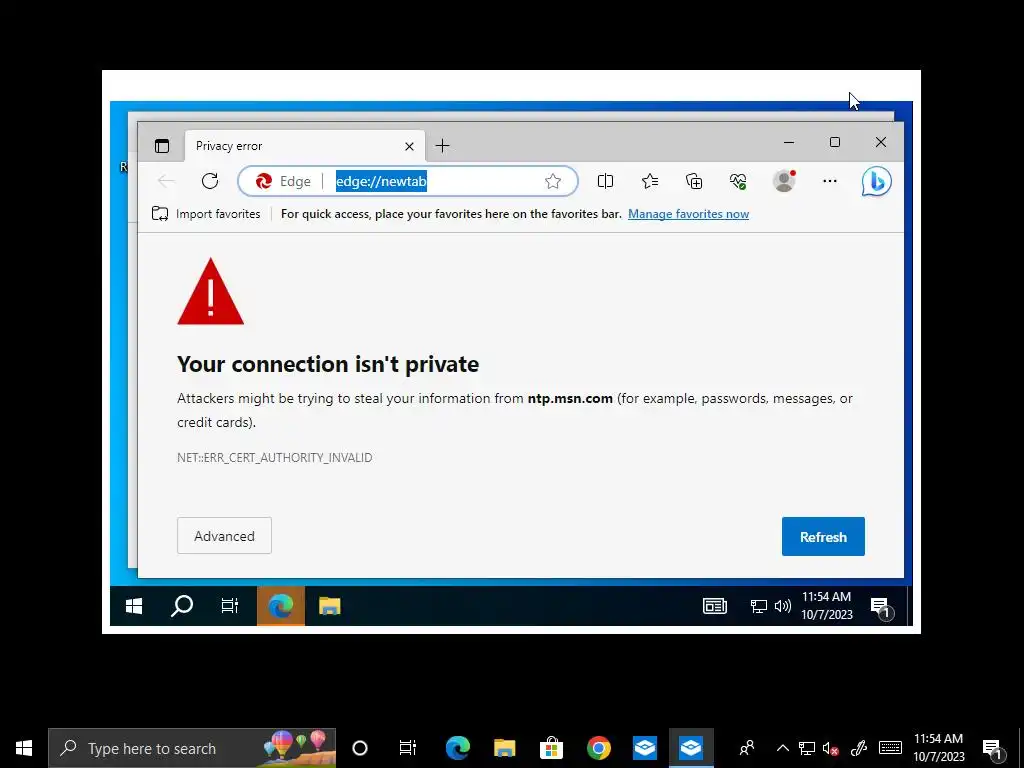
Task: Click host muted volume icon
Action: point(830,748)
